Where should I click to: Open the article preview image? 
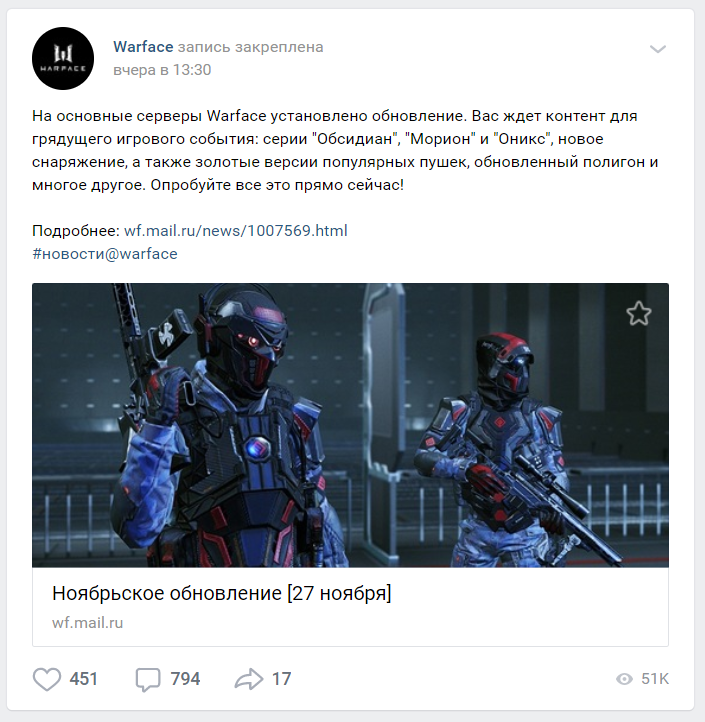pyautogui.click(x=350, y=425)
